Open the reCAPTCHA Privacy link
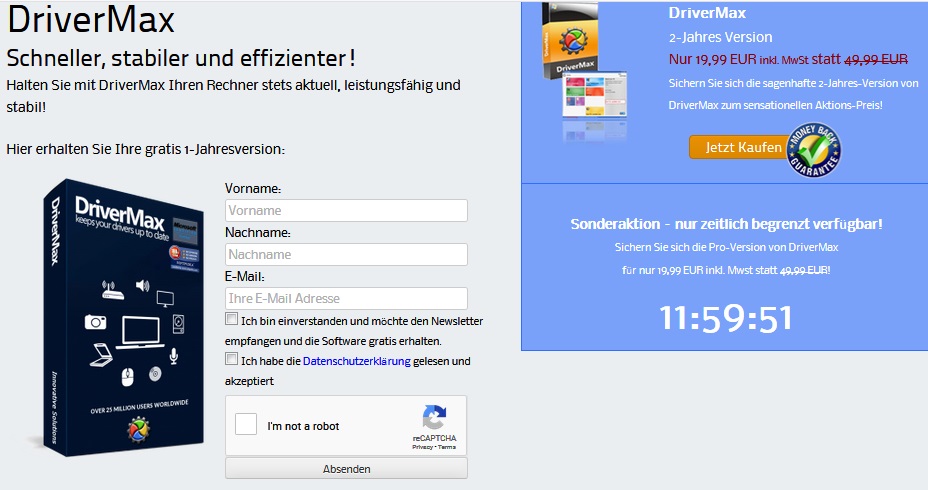This screenshot has height=490, width=928. click(x=422, y=447)
